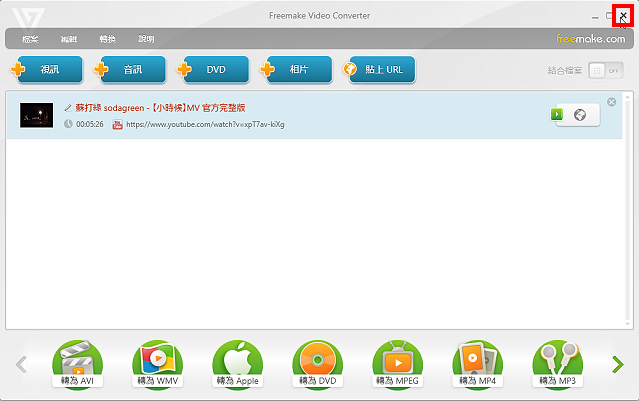Click the YouTube icon next to URL

coord(117,124)
